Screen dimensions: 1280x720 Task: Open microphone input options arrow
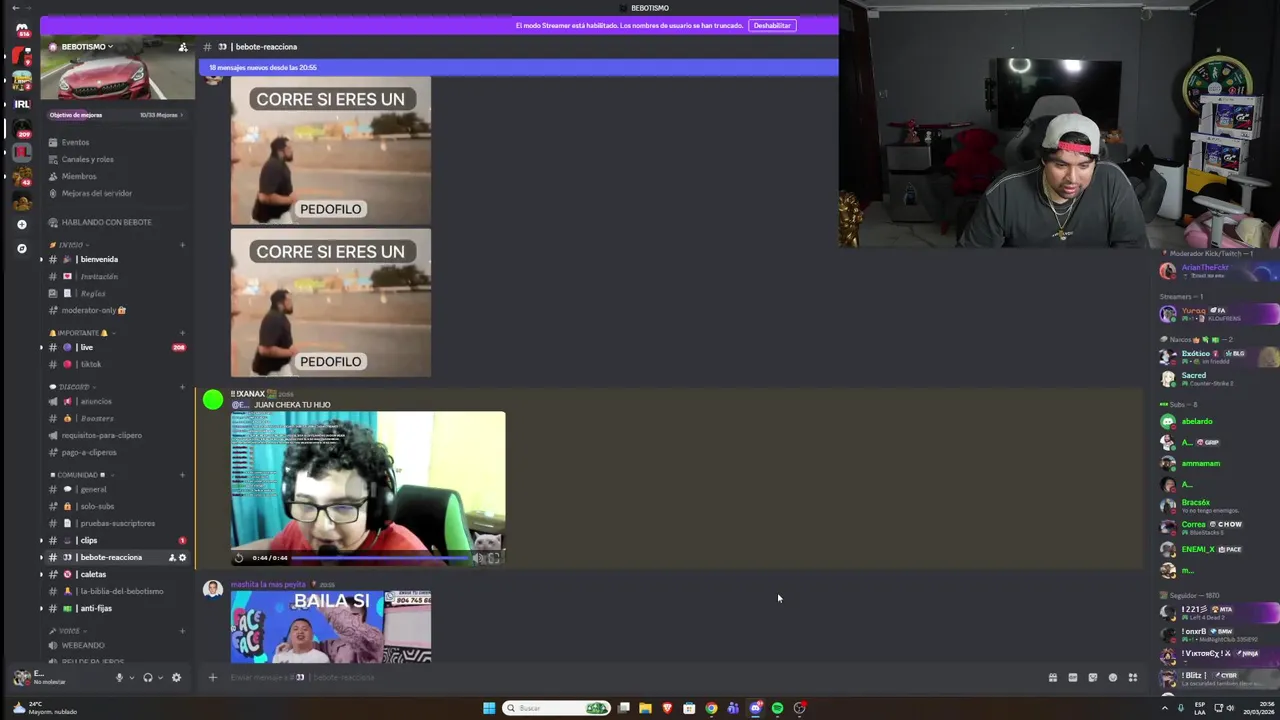coord(131,677)
